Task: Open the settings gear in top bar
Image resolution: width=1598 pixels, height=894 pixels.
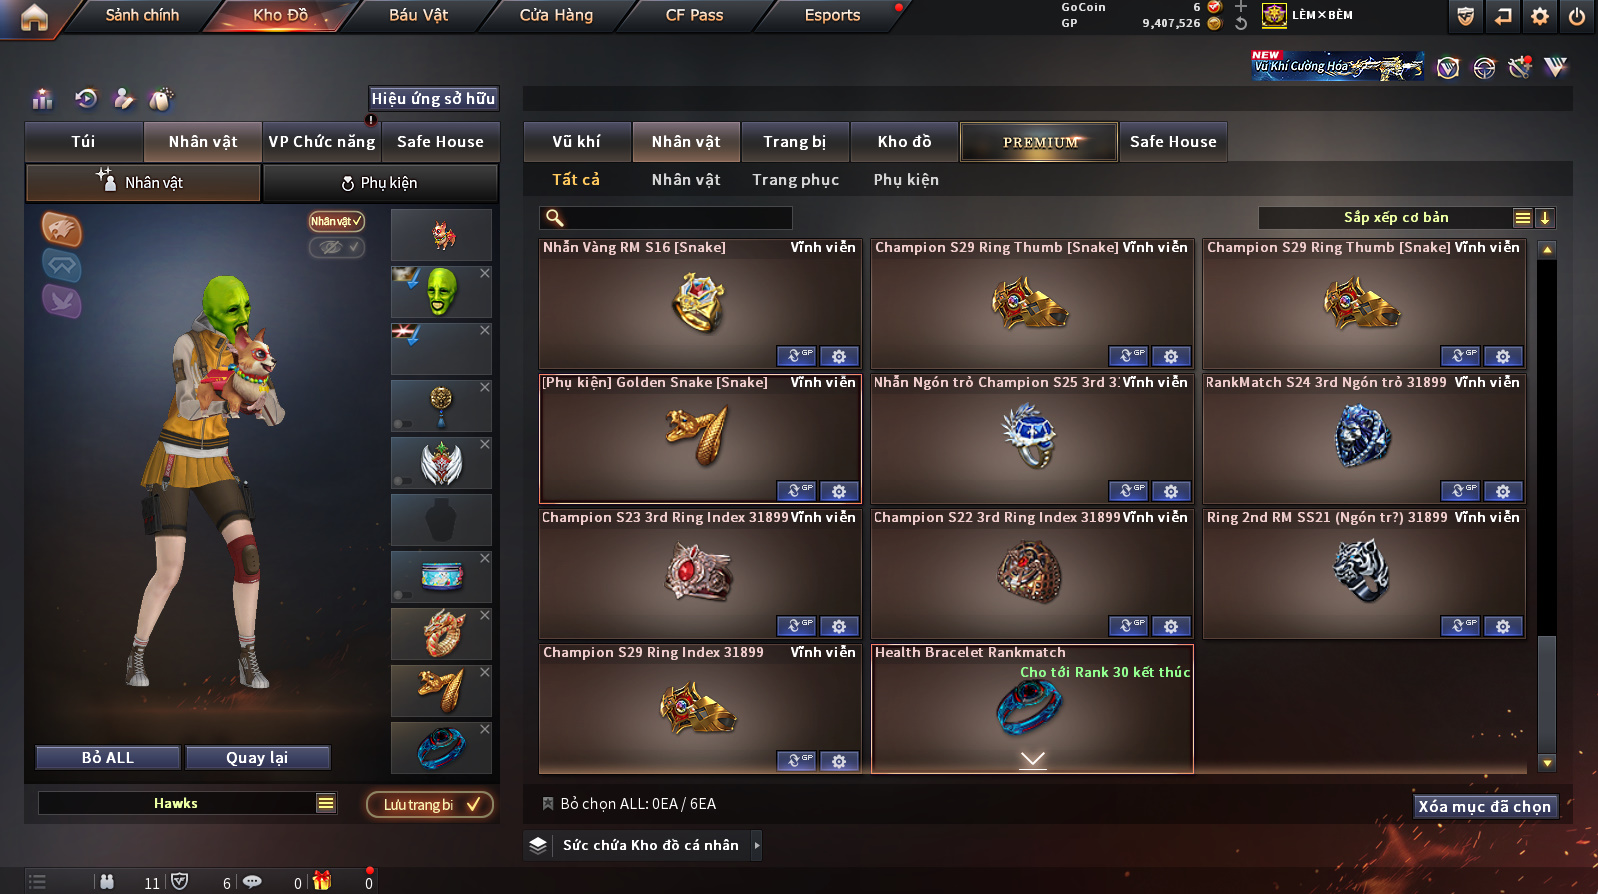Action: (x=1540, y=16)
